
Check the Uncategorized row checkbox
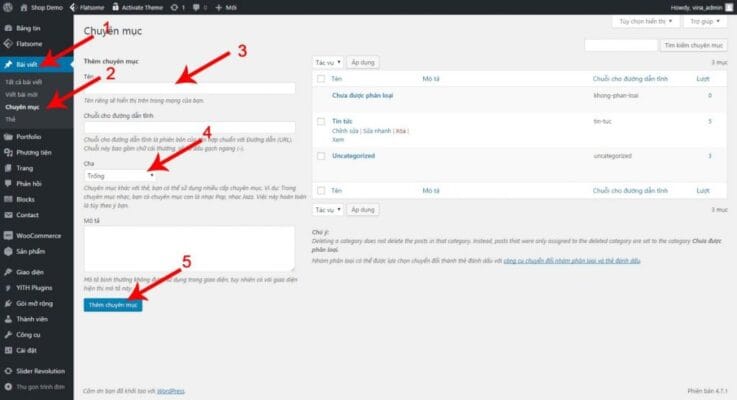tap(321, 156)
